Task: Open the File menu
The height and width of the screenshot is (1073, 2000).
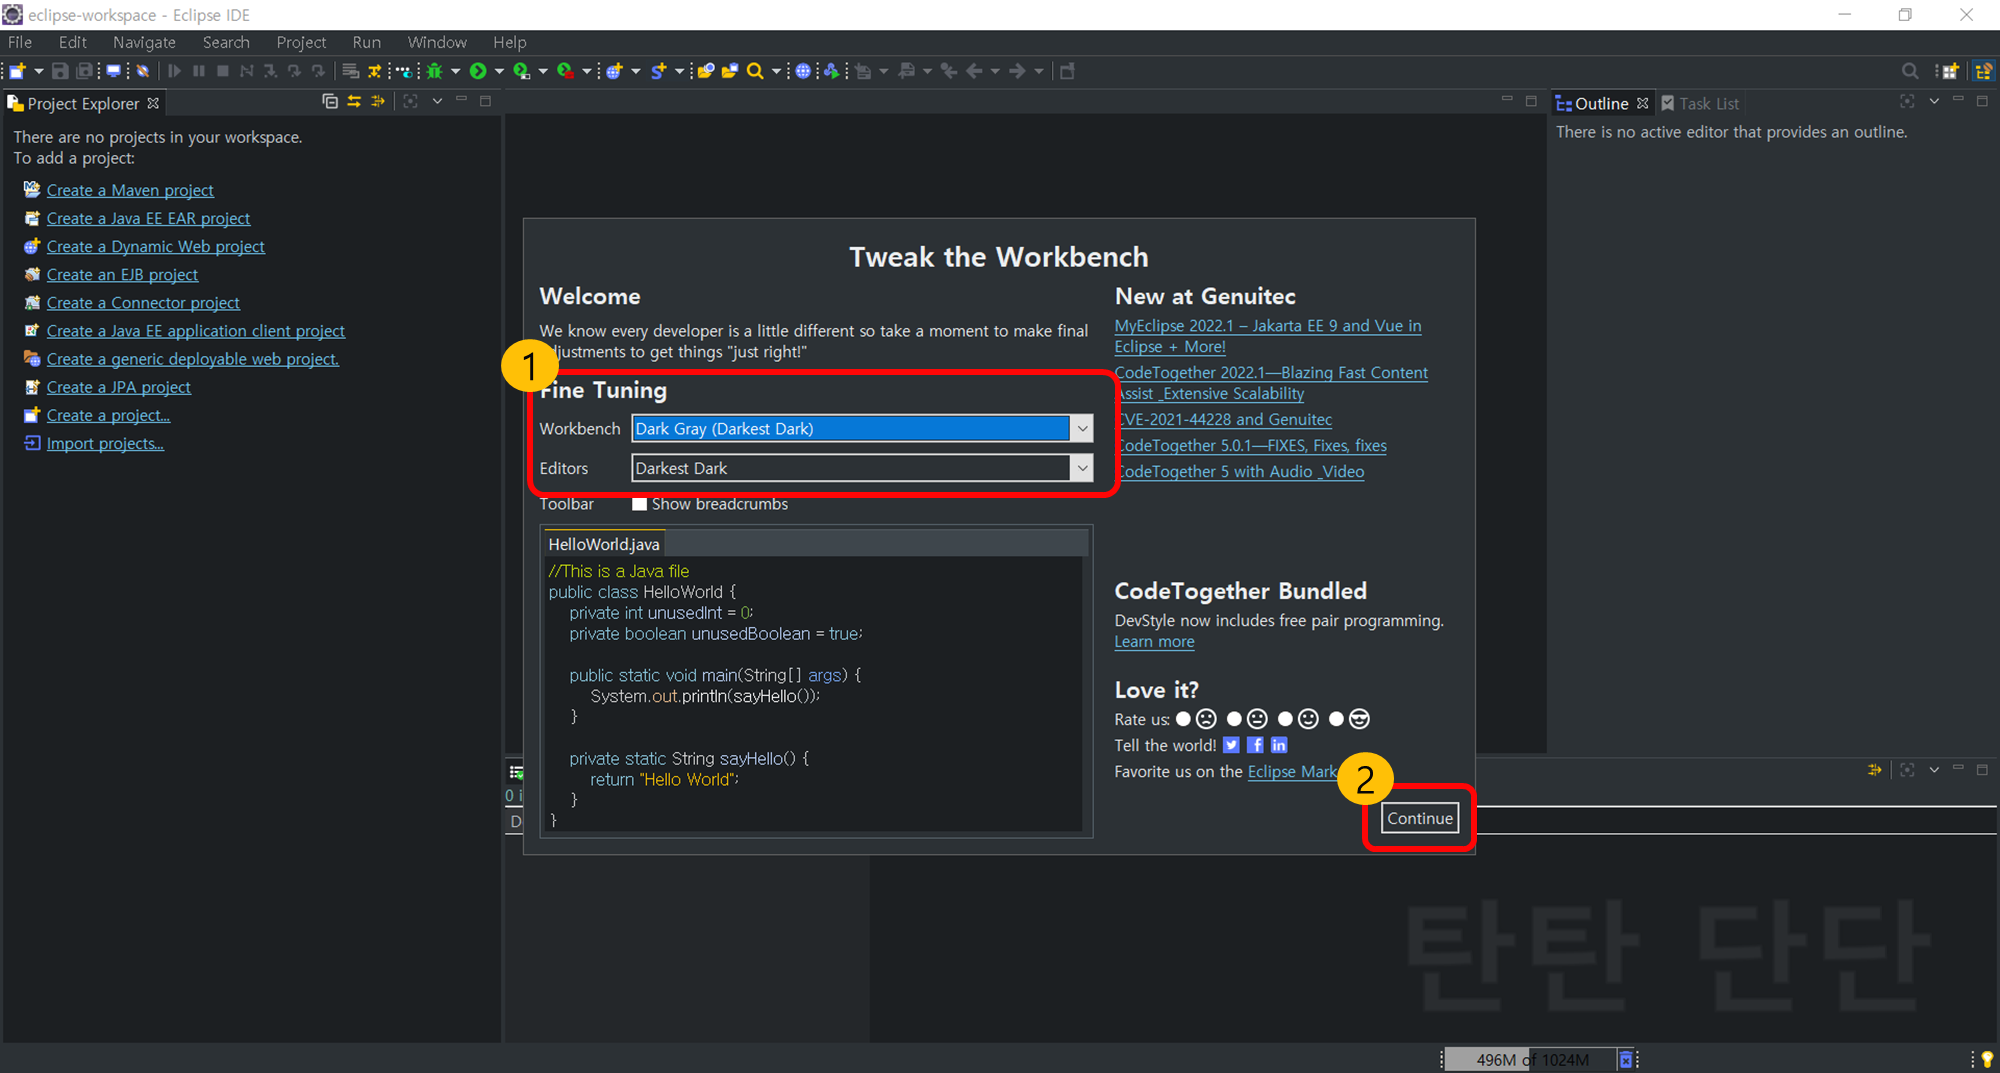Action: point(20,42)
